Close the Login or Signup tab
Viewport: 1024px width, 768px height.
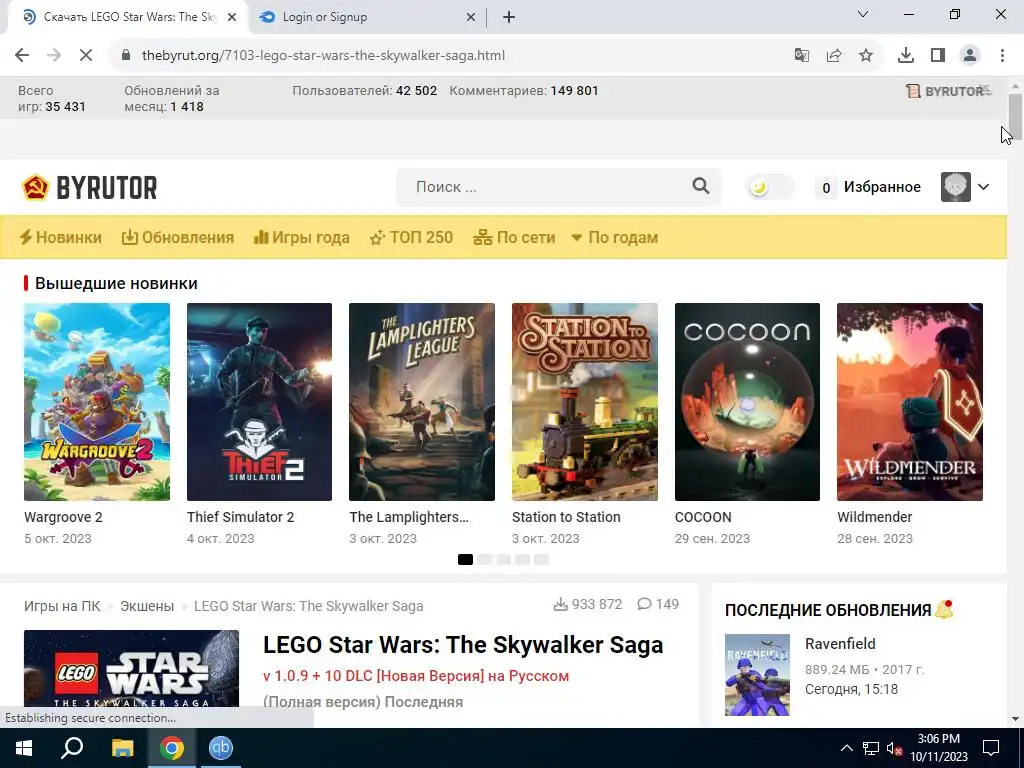(471, 18)
